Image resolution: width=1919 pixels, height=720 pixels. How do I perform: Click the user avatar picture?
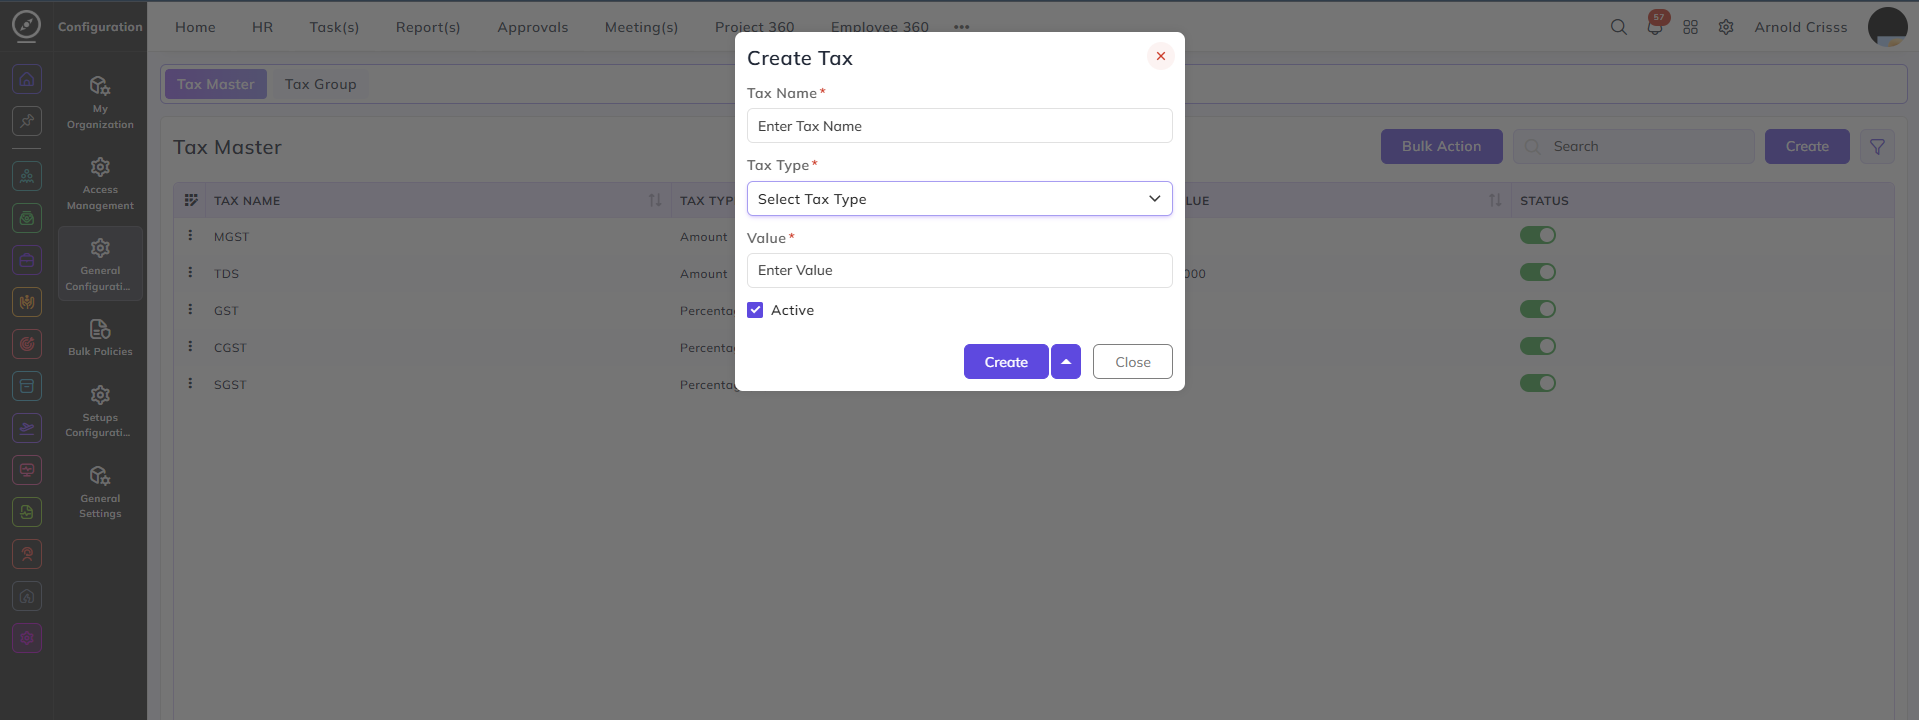[x=1888, y=27]
